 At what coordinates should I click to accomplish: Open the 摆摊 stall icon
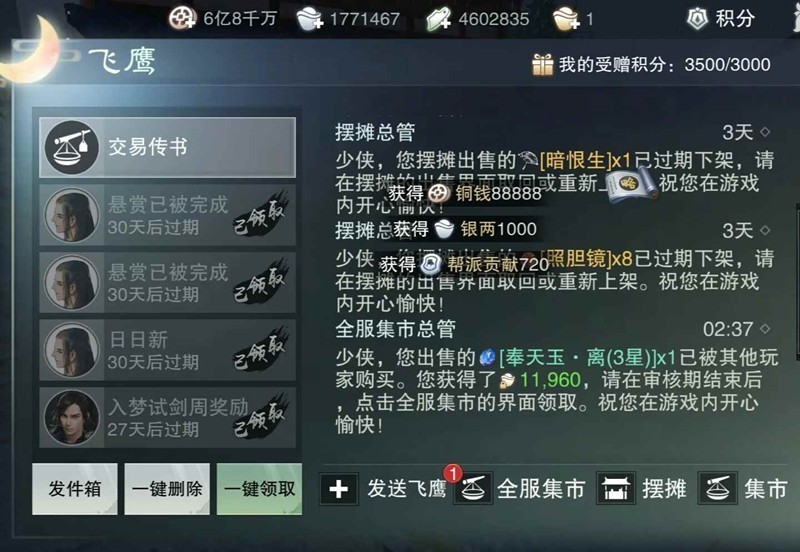616,489
